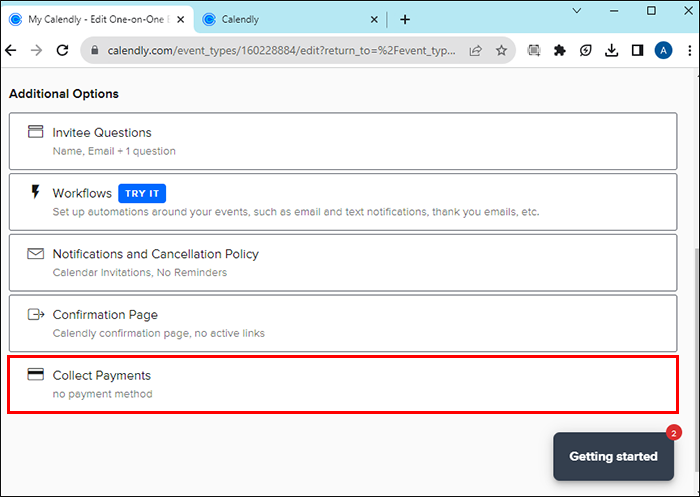The image size is (700, 497).
Task: Bookmark page with the star icon
Action: point(501,50)
